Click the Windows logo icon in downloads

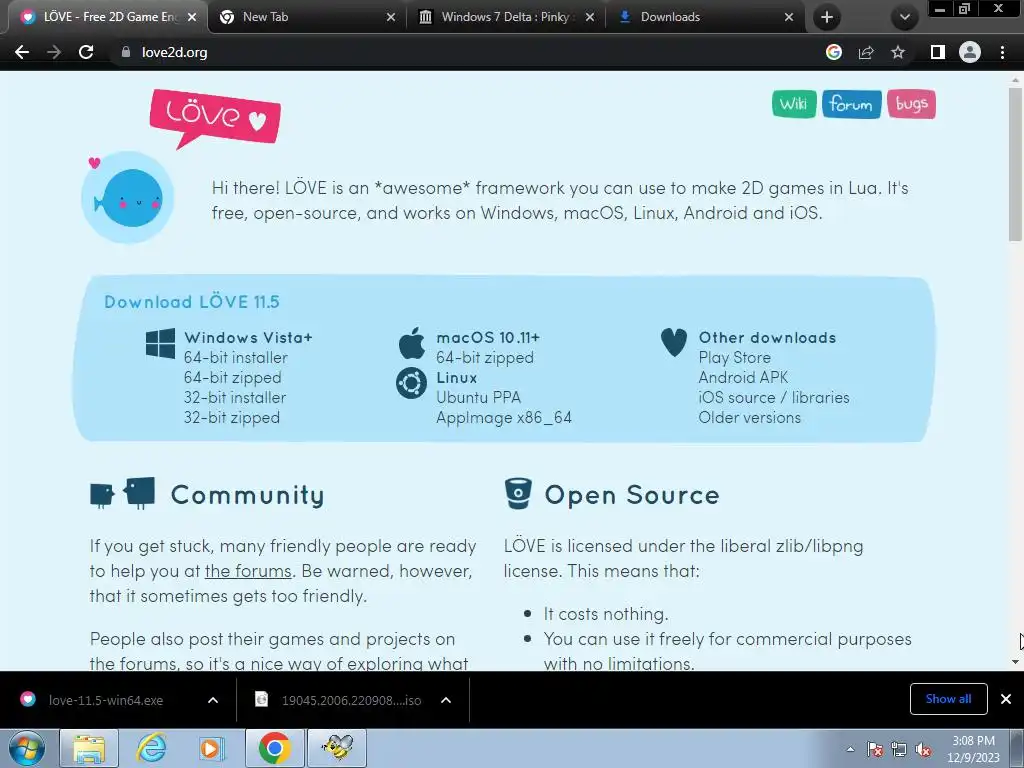[161, 344]
